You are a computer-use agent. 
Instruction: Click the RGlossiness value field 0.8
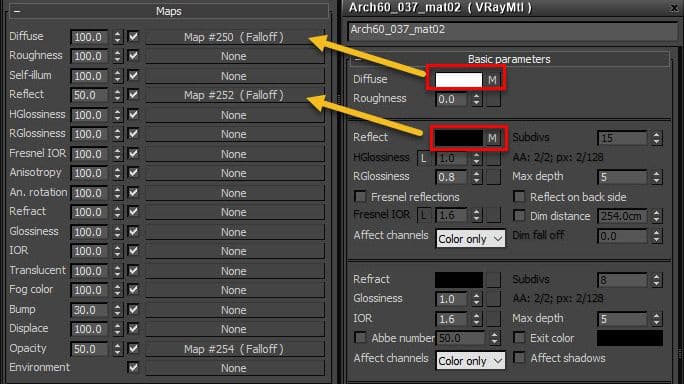[x=452, y=177]
